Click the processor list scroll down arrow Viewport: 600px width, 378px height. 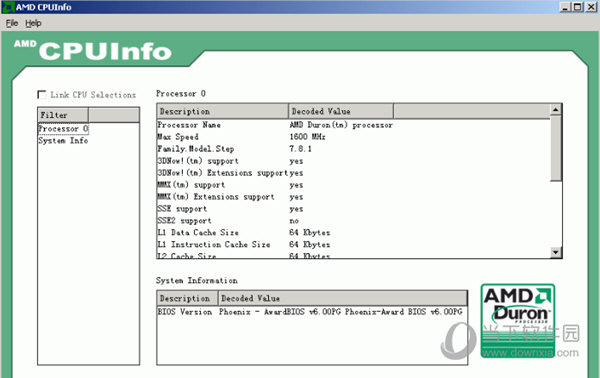point(556,252)
